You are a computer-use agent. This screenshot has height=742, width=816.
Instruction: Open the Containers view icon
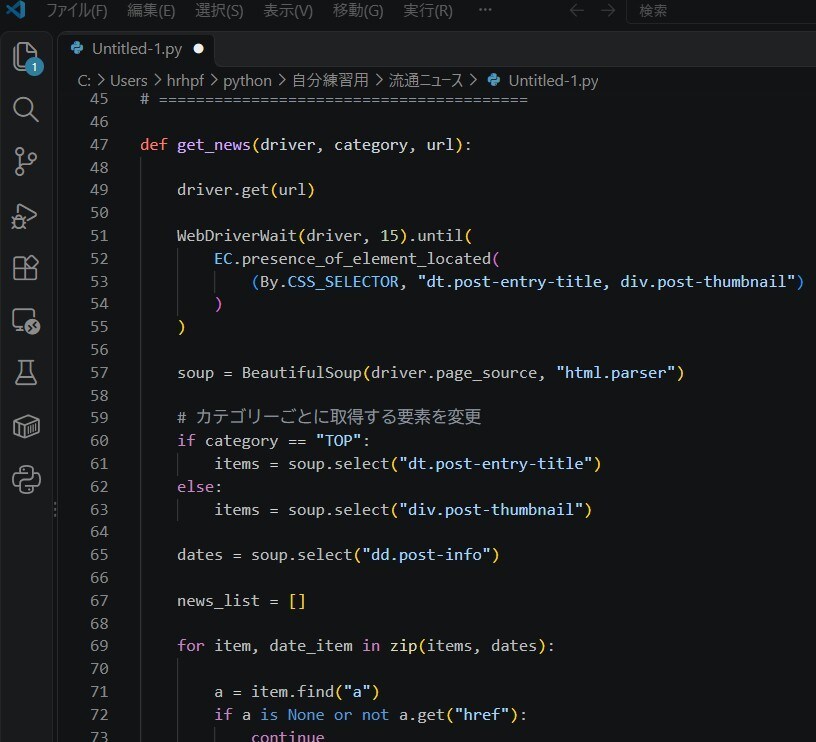[x=26, y=427]
